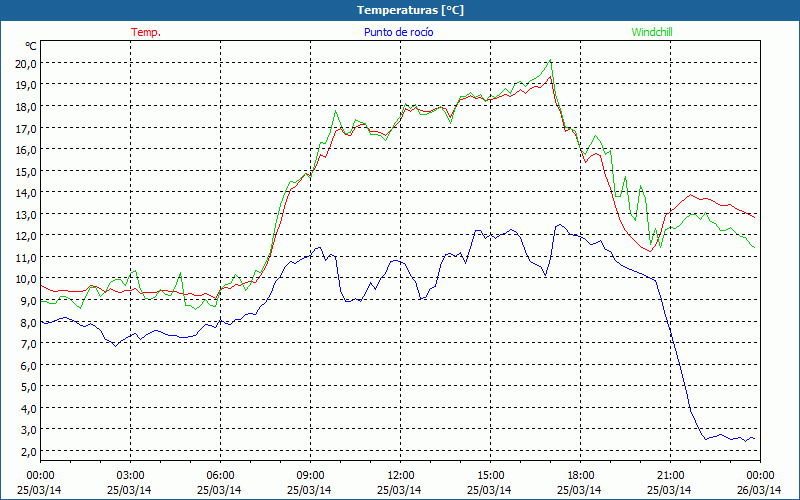Viewport: 800px width, 500px height.
Task: Click the 18,0 value on temperature axis
Action: pyautogui.click(x=27, y=107)
